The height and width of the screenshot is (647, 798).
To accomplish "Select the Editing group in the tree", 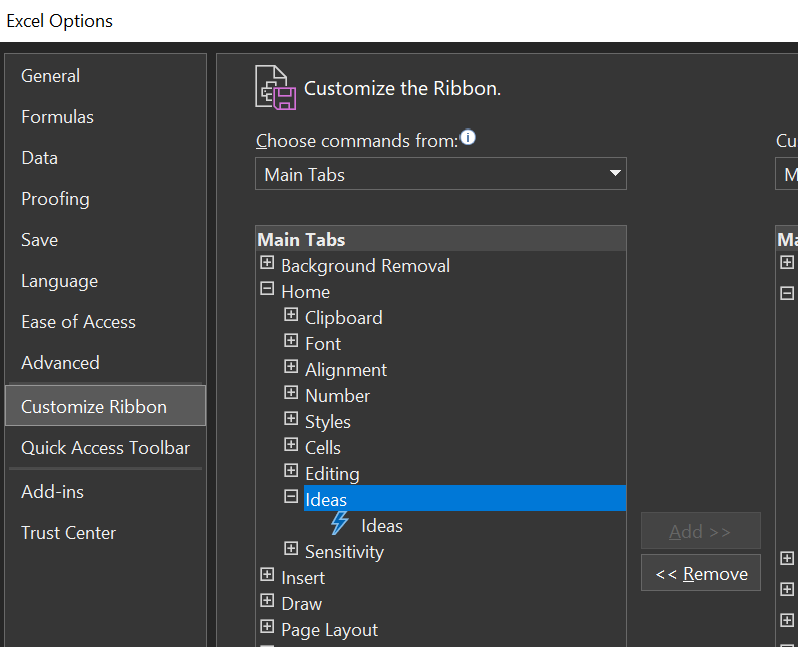I will pyautogui.click(x=332, y=474).
